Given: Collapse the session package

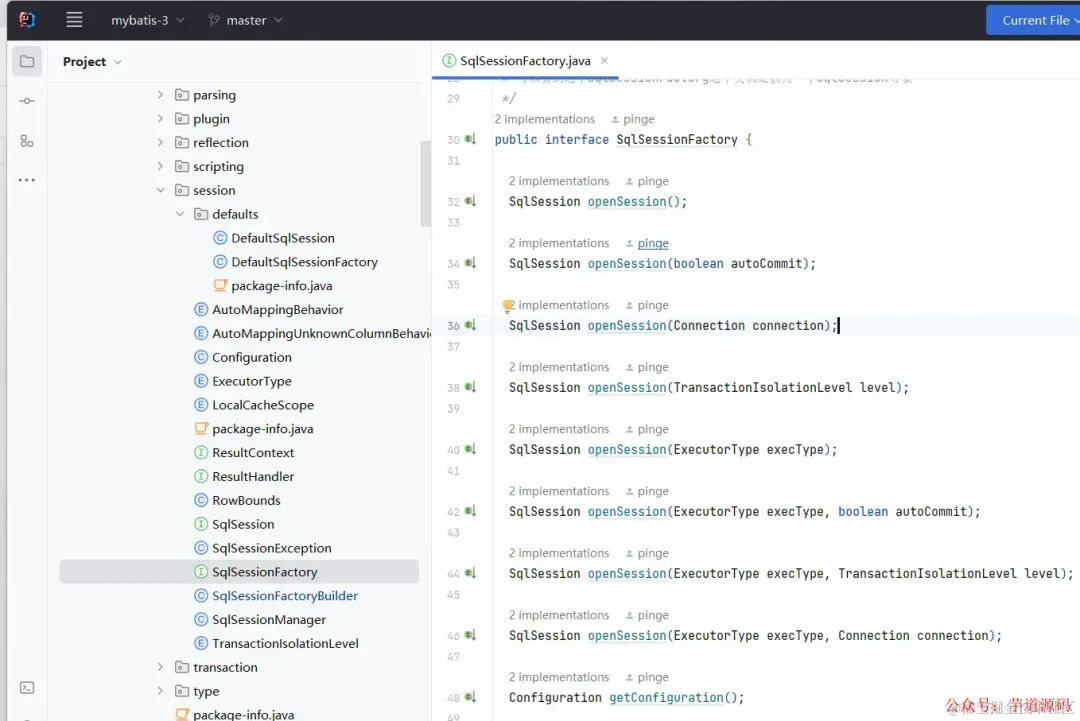Looking at the screenshot, I should click(x=160, y=190).
